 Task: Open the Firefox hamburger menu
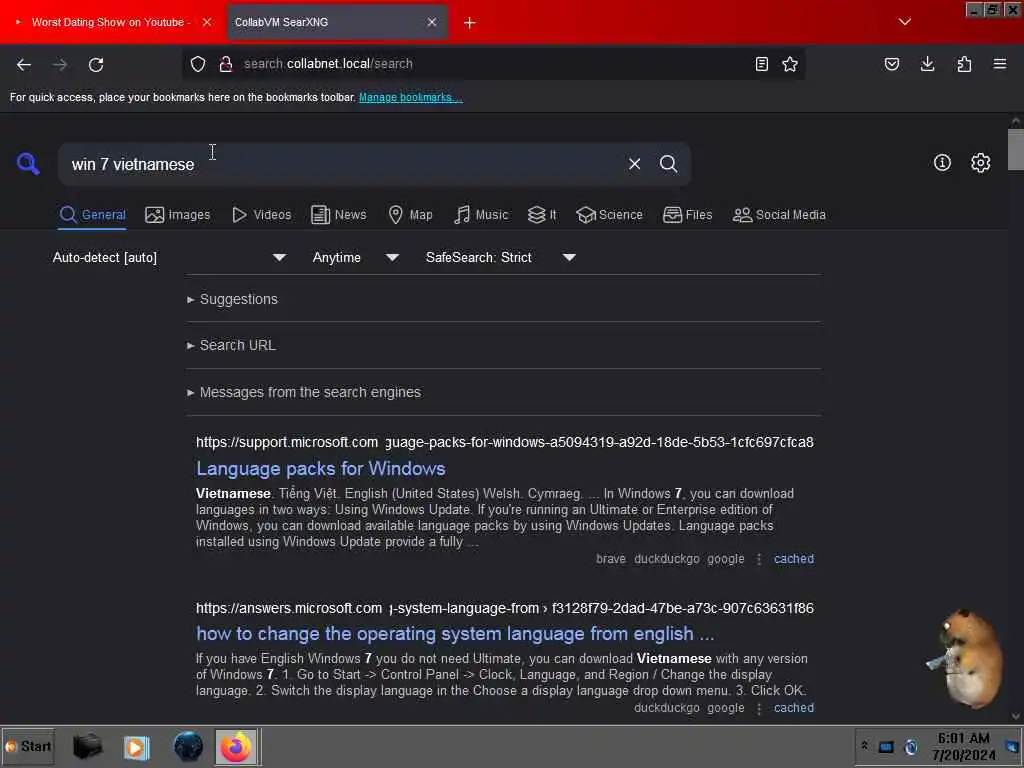[x=1000, y=64]
